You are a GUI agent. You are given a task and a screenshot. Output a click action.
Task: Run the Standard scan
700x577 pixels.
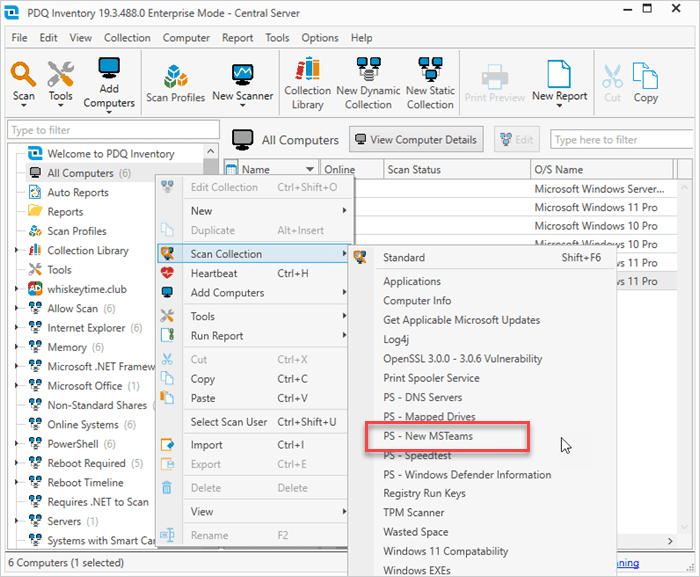pyautogui.click(x=482, y=258)
